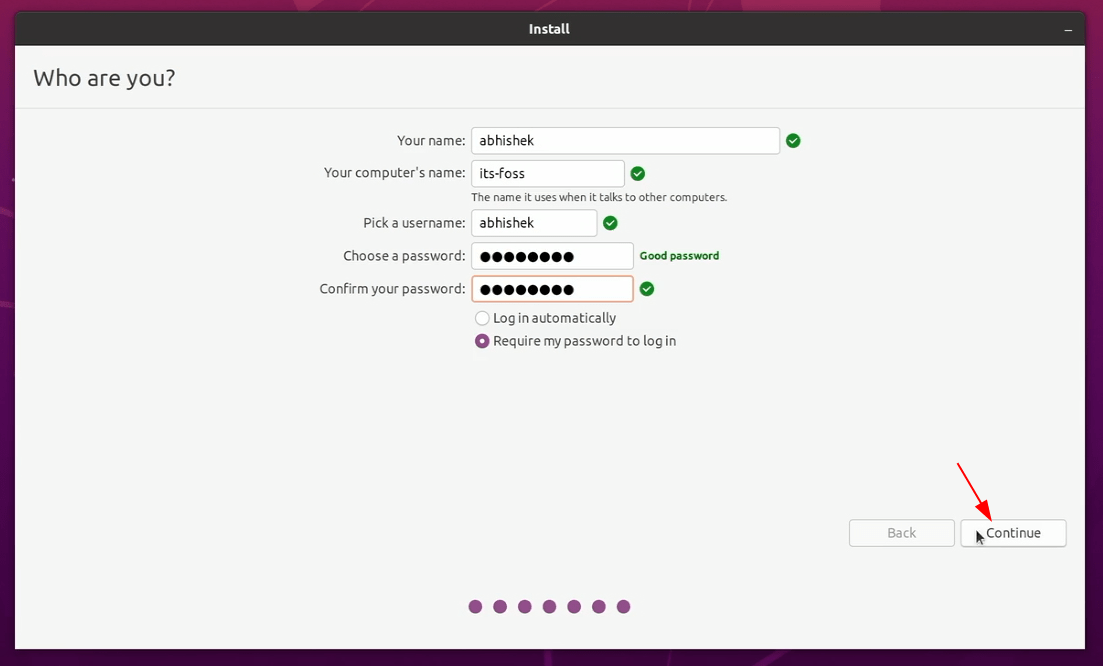The width and height of the screenshot is (1103, 666).
Task: Click the greyed-out Back button
Action: click(x=901, y=533)
